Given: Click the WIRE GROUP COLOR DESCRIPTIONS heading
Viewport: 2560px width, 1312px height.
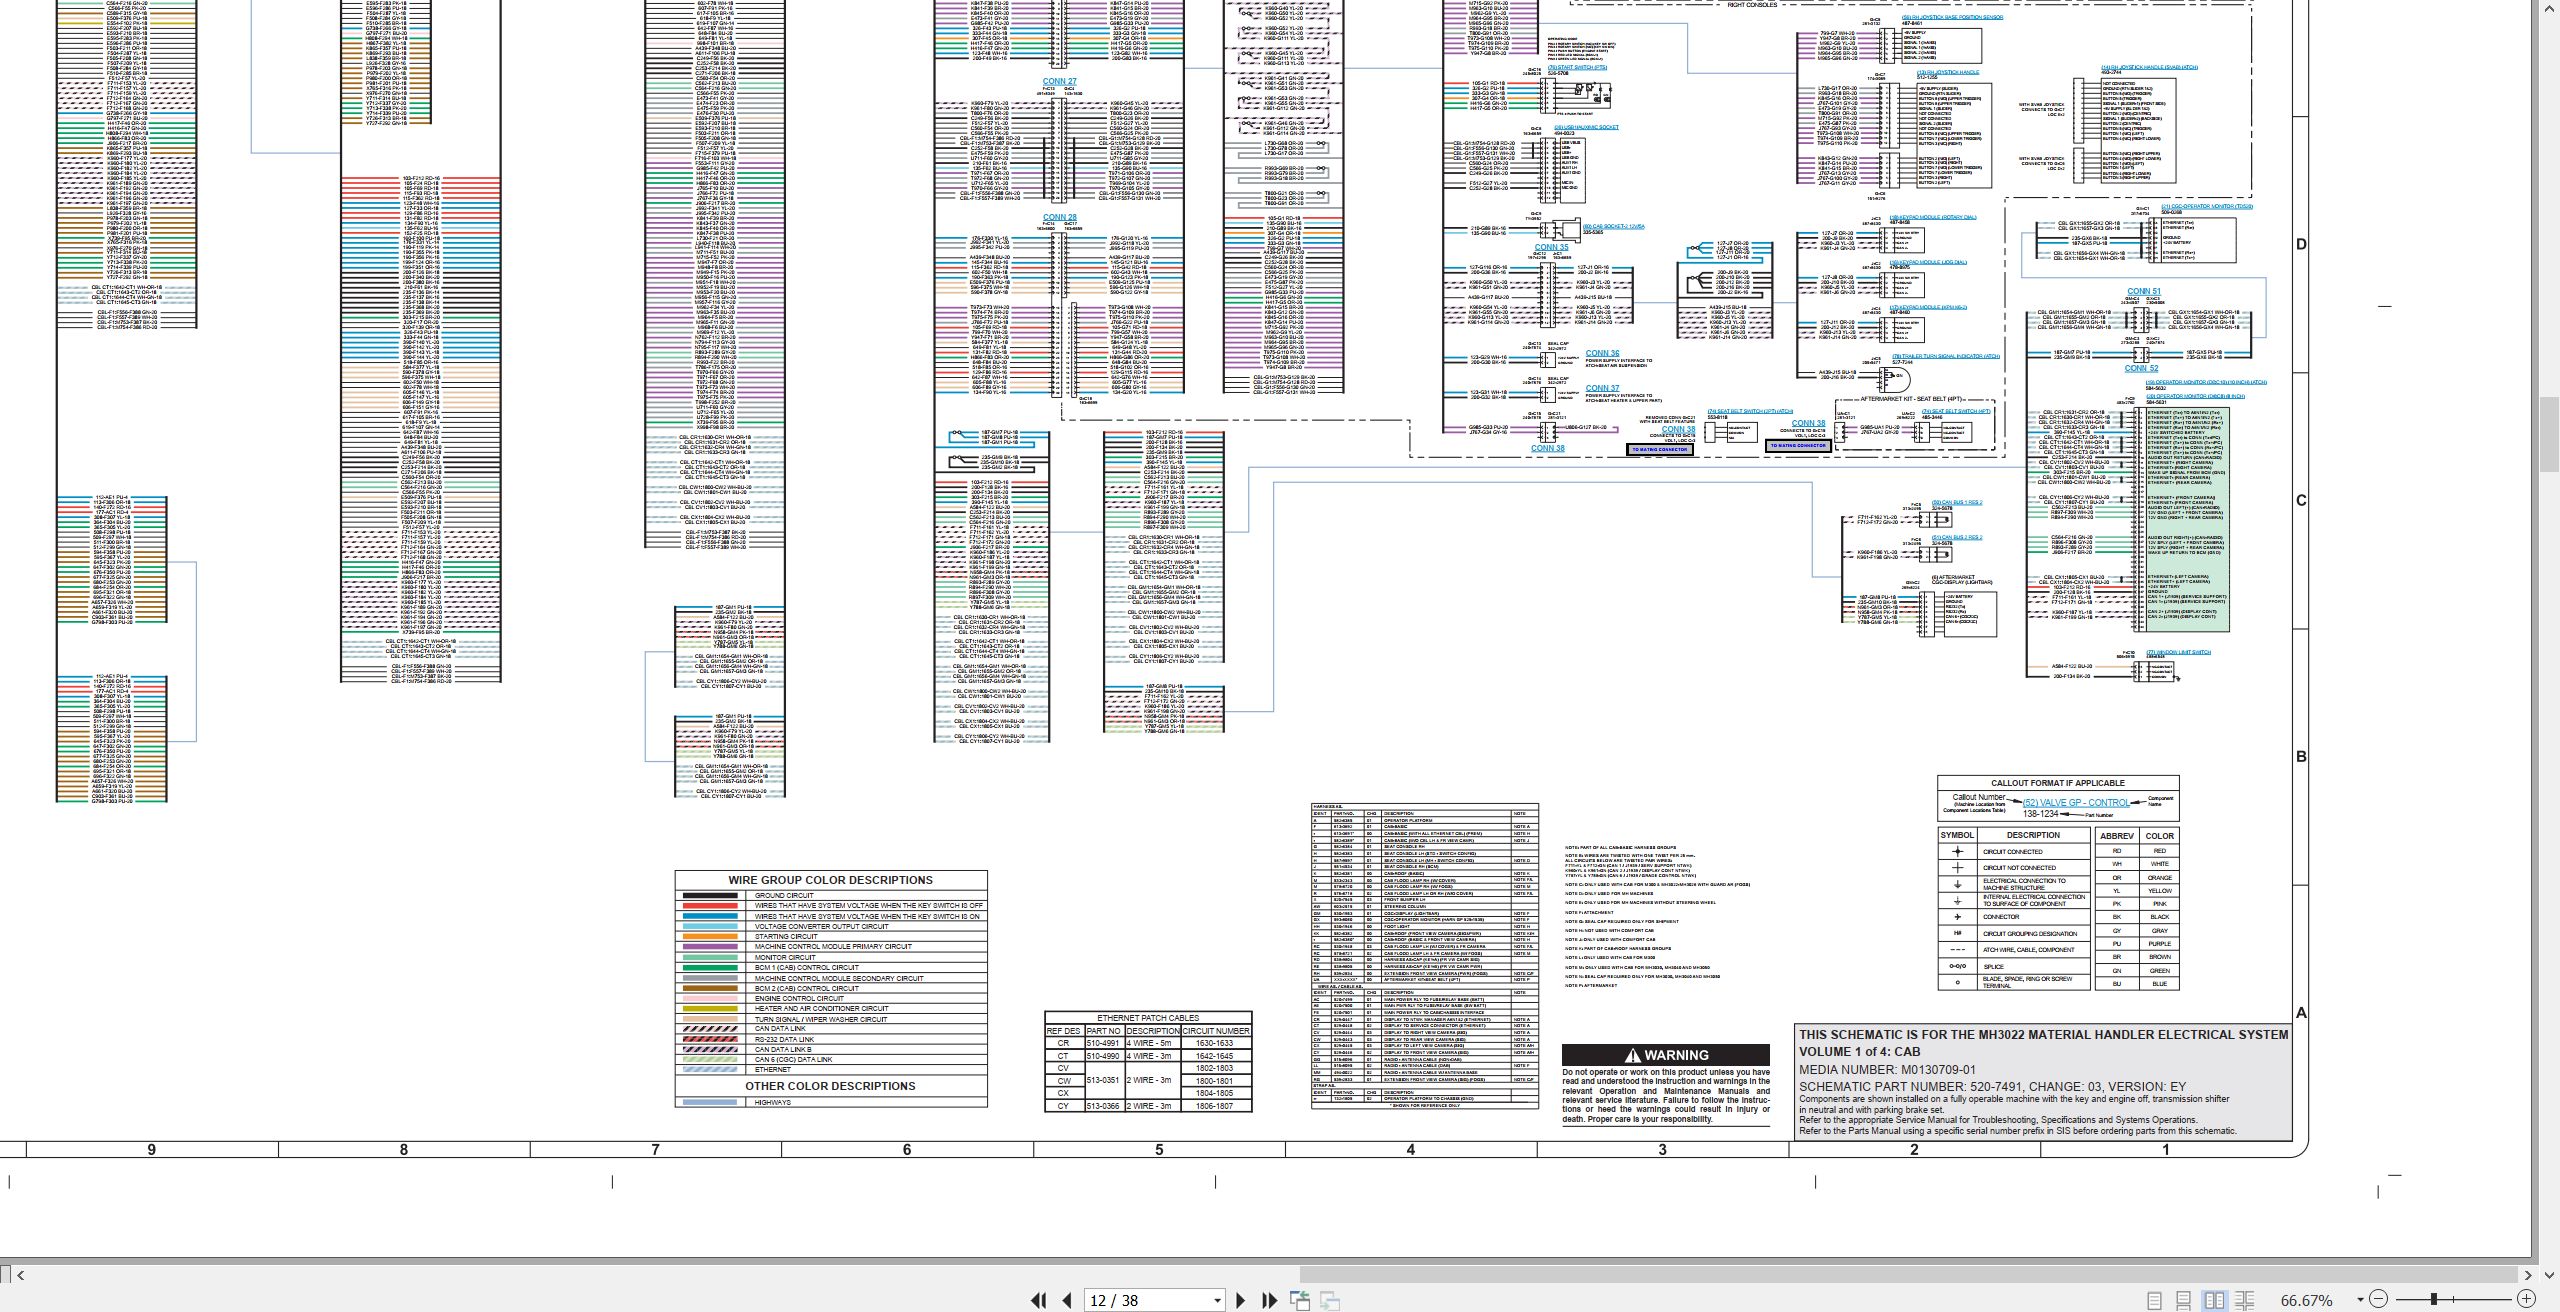Looking at the screenshot, I should point(830,880).
